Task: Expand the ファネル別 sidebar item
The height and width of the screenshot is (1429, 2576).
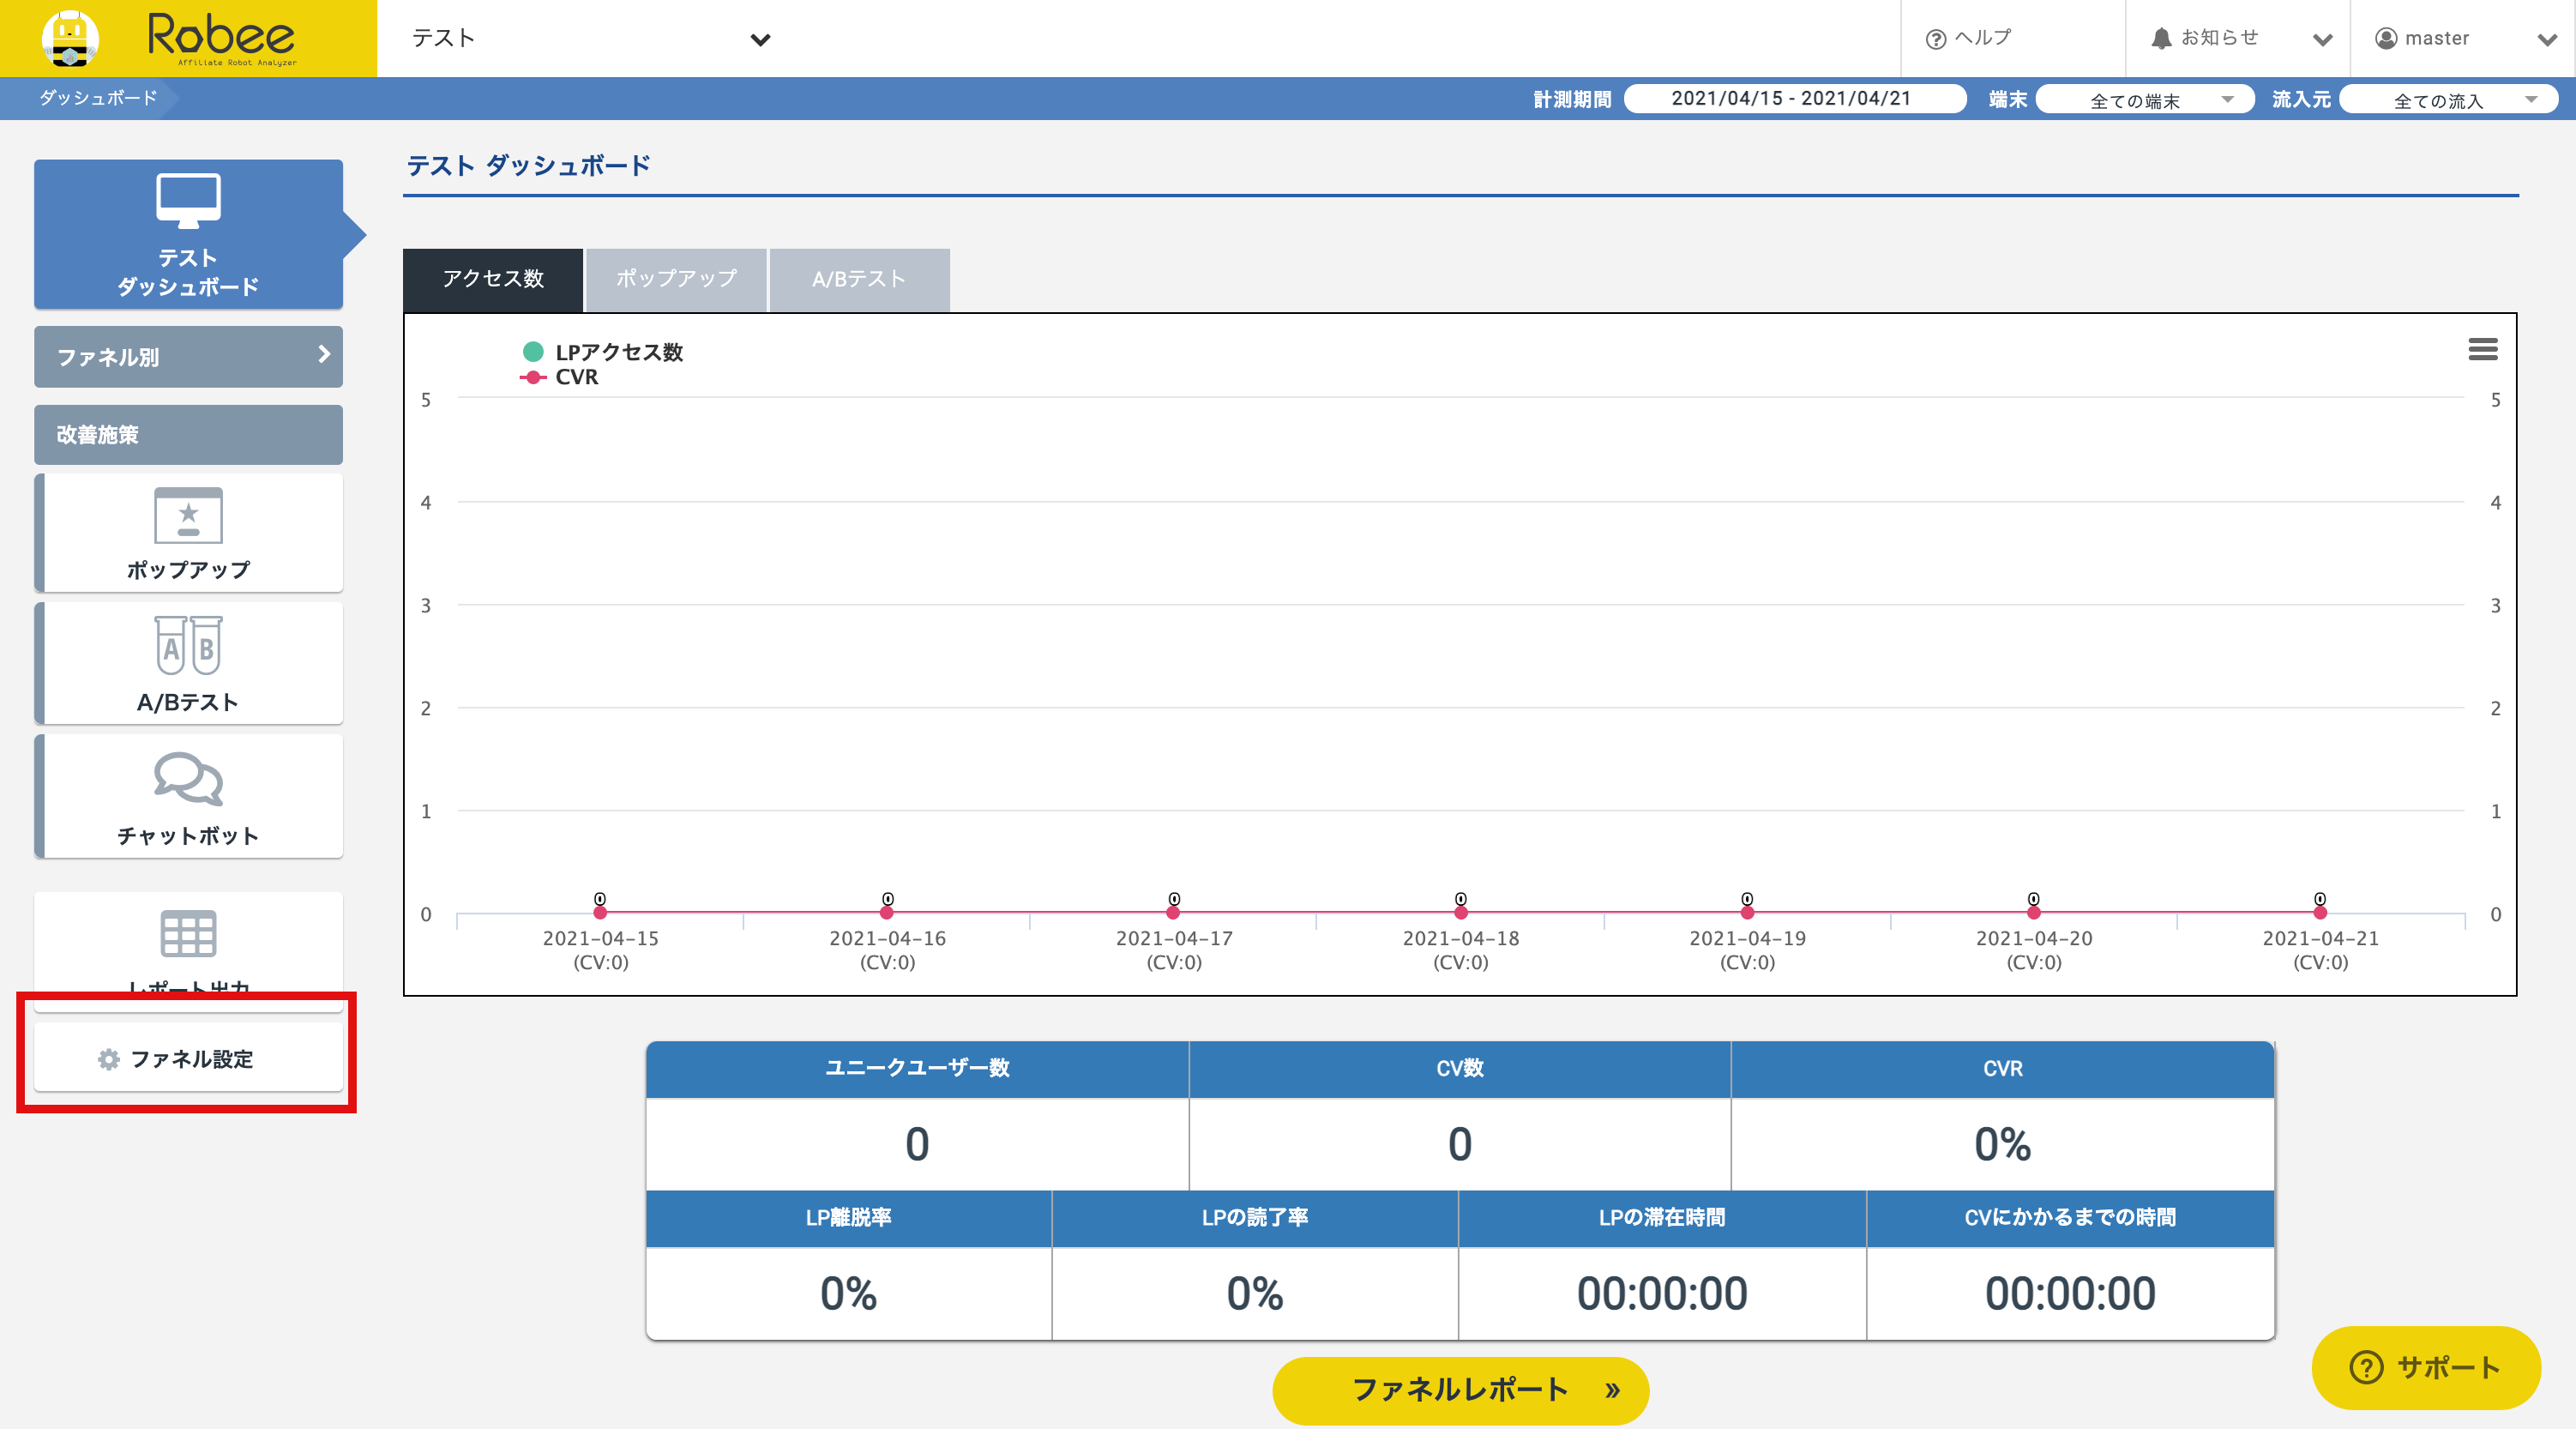Action: [188, 356]
